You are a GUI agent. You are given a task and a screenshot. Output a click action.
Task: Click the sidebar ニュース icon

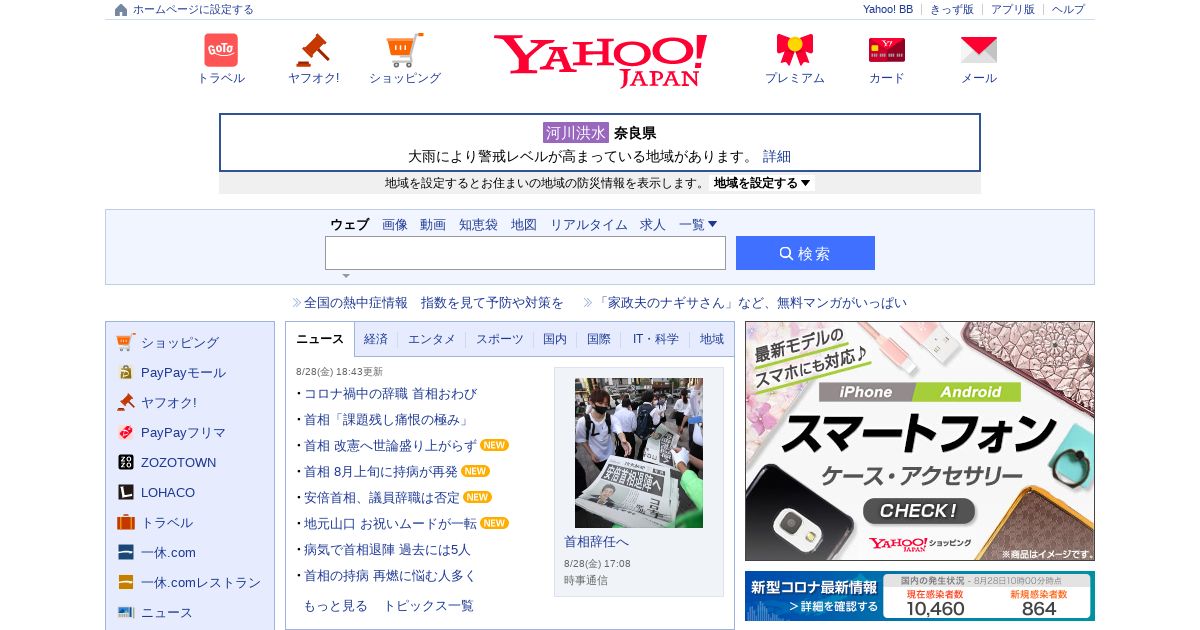pyautogui.click(x=126, y=612)
